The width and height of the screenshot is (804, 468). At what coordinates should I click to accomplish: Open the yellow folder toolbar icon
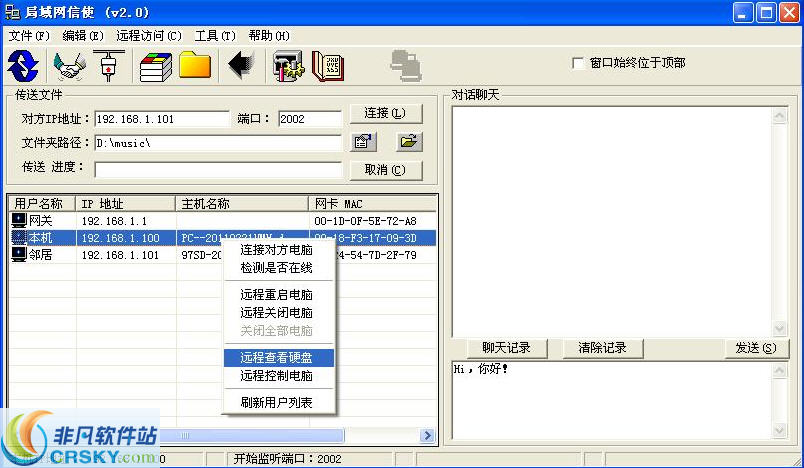[x=195, y=65]
